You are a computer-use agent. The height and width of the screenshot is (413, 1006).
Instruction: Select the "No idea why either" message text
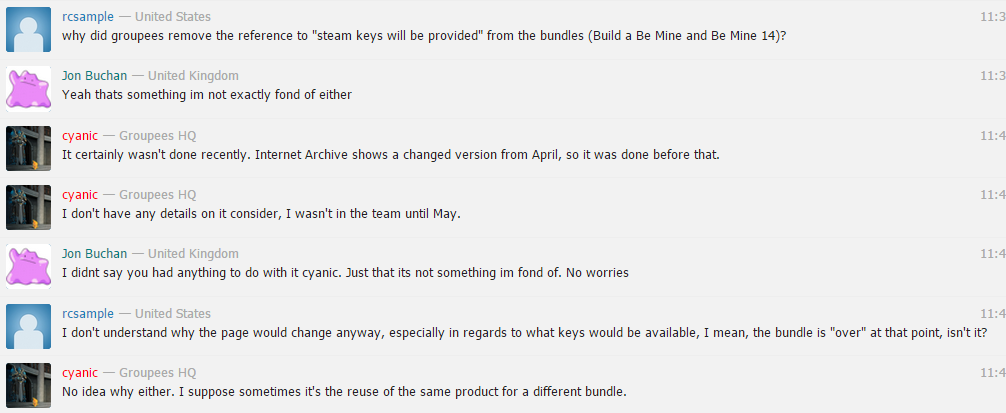click(344, 391)
